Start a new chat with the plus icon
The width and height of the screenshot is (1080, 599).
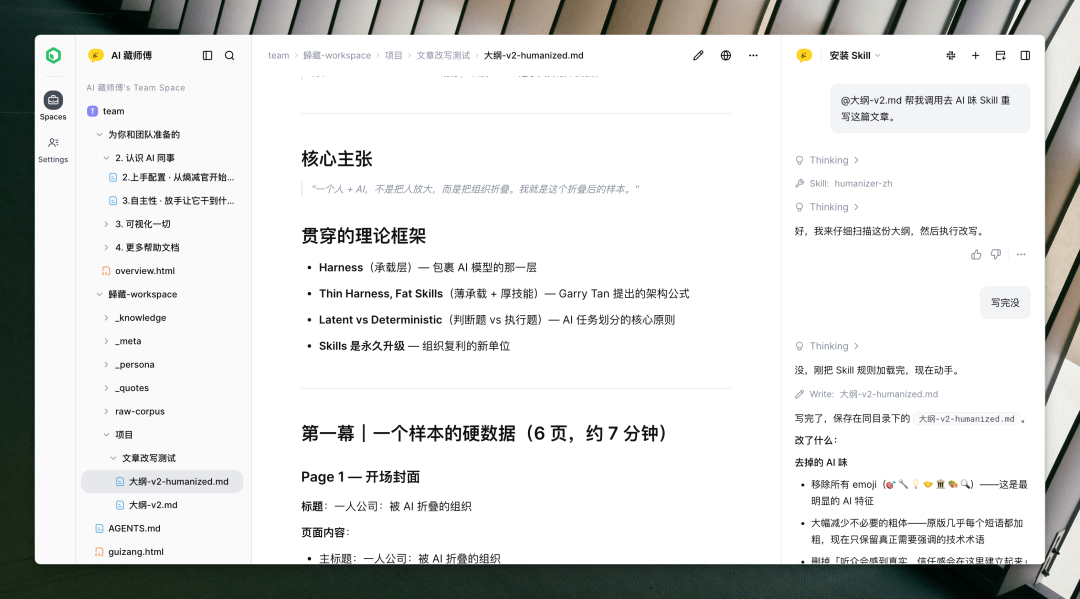(x=975, y=55)
